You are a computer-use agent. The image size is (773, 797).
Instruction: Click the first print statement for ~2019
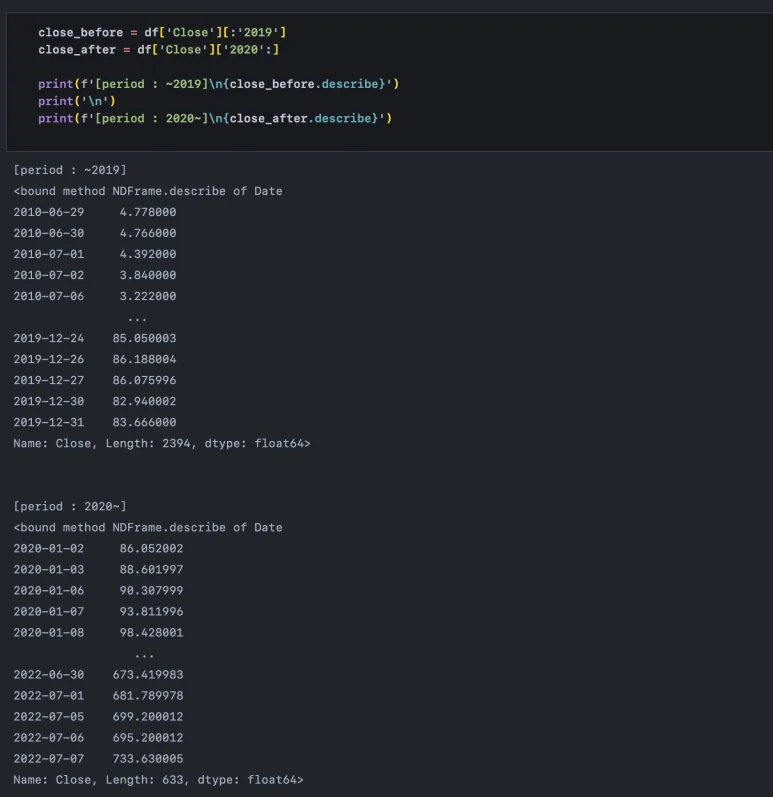(218, 84)
